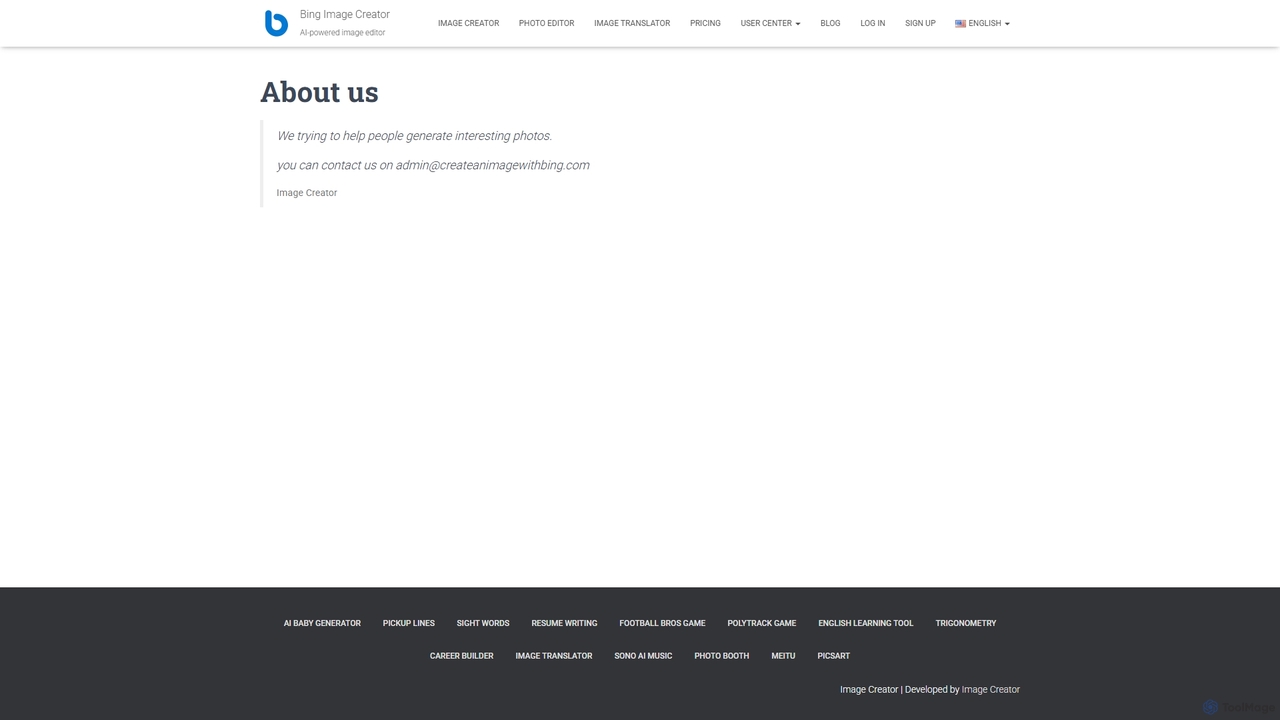Expand the User Center dropdown
Image resolution: width=1280 pixels, height=720 pixels.
770,23
